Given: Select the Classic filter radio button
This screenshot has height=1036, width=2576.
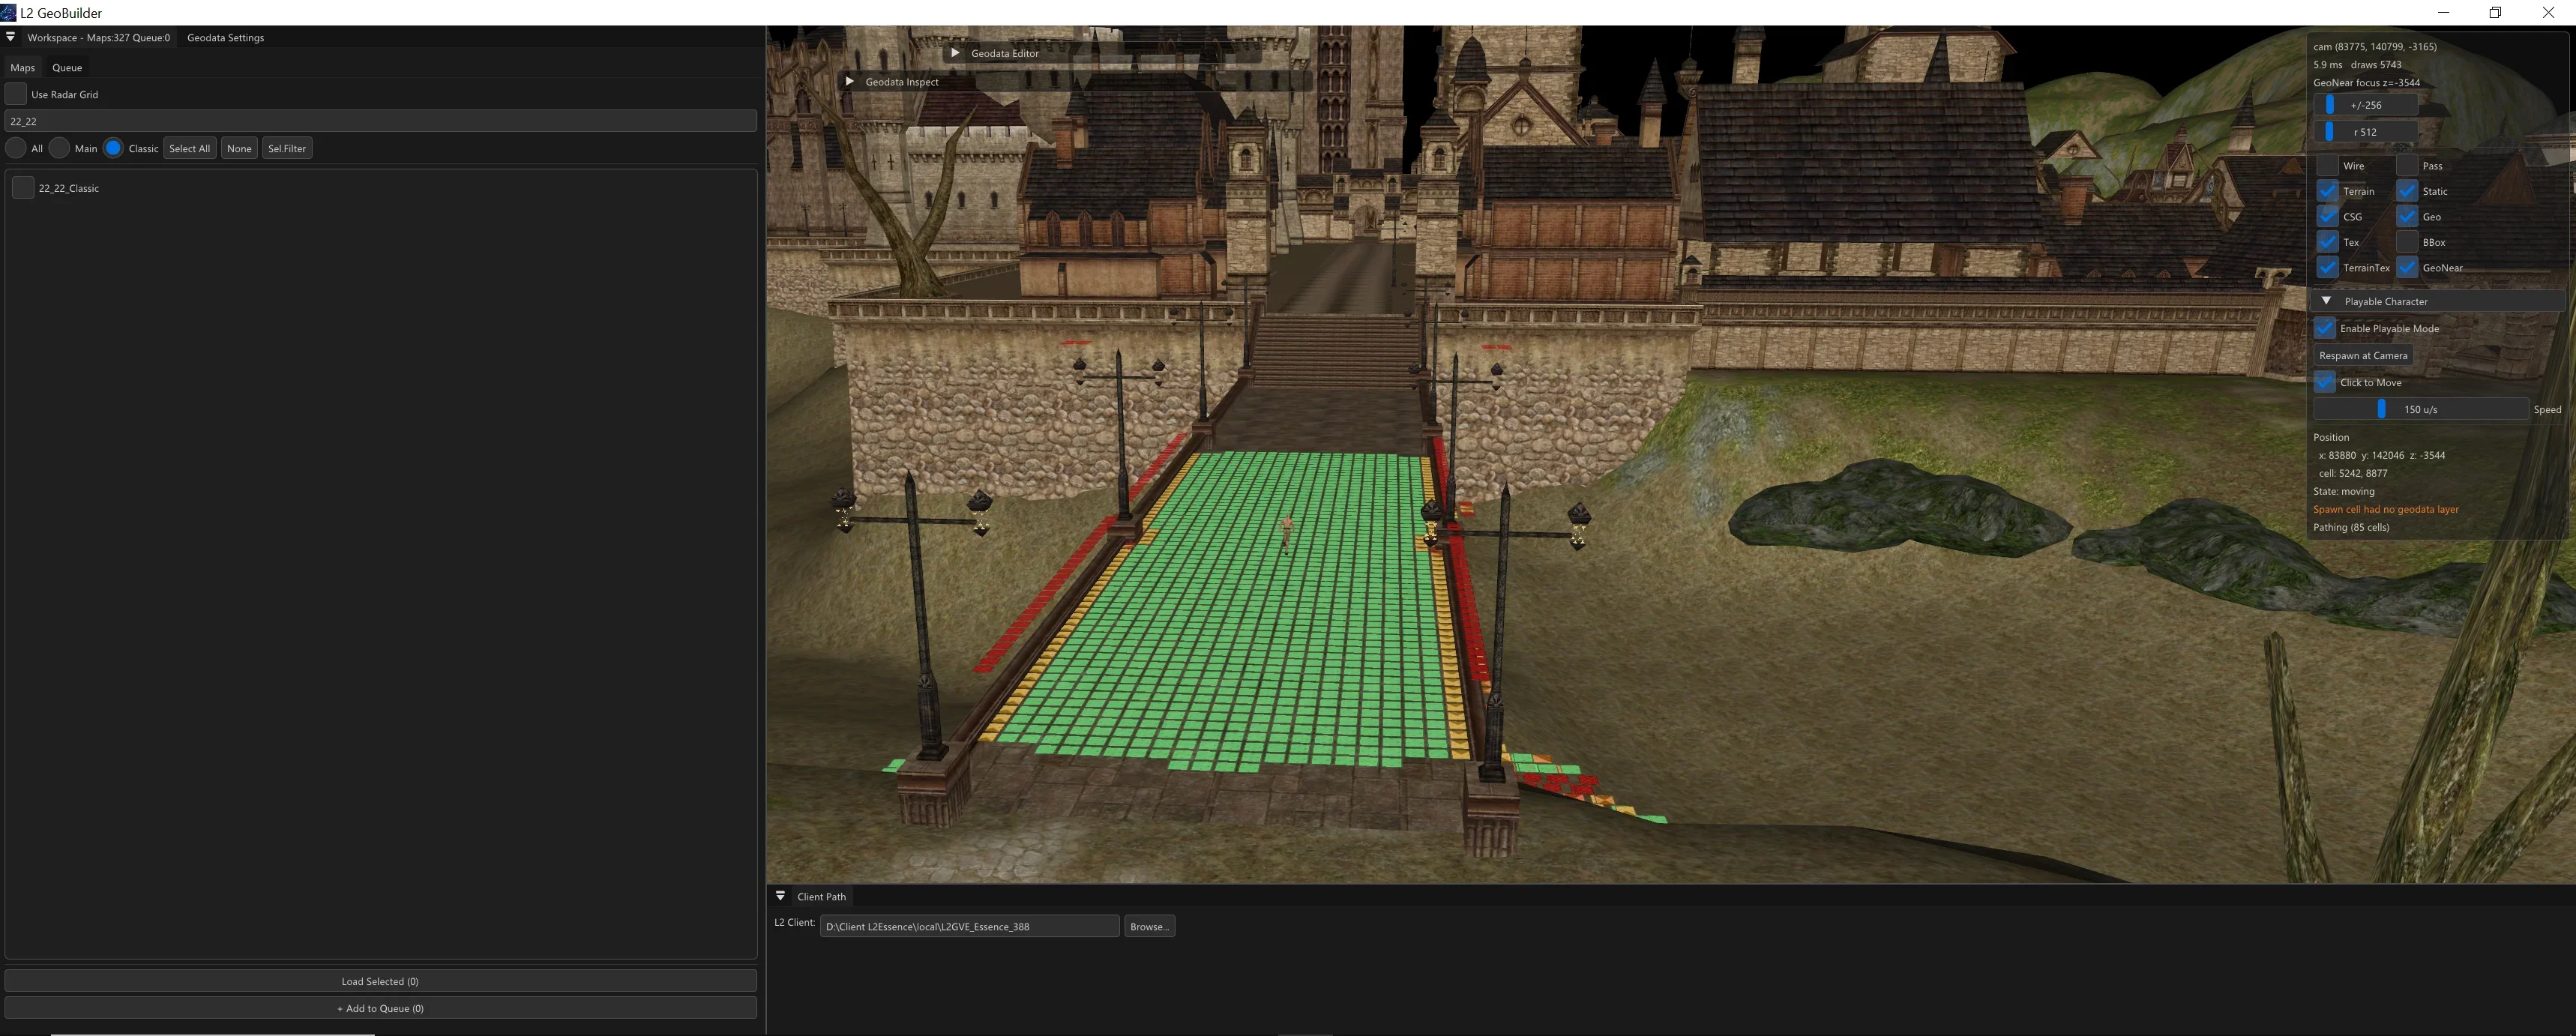Looking at the screenshot, I should (113, 148).
